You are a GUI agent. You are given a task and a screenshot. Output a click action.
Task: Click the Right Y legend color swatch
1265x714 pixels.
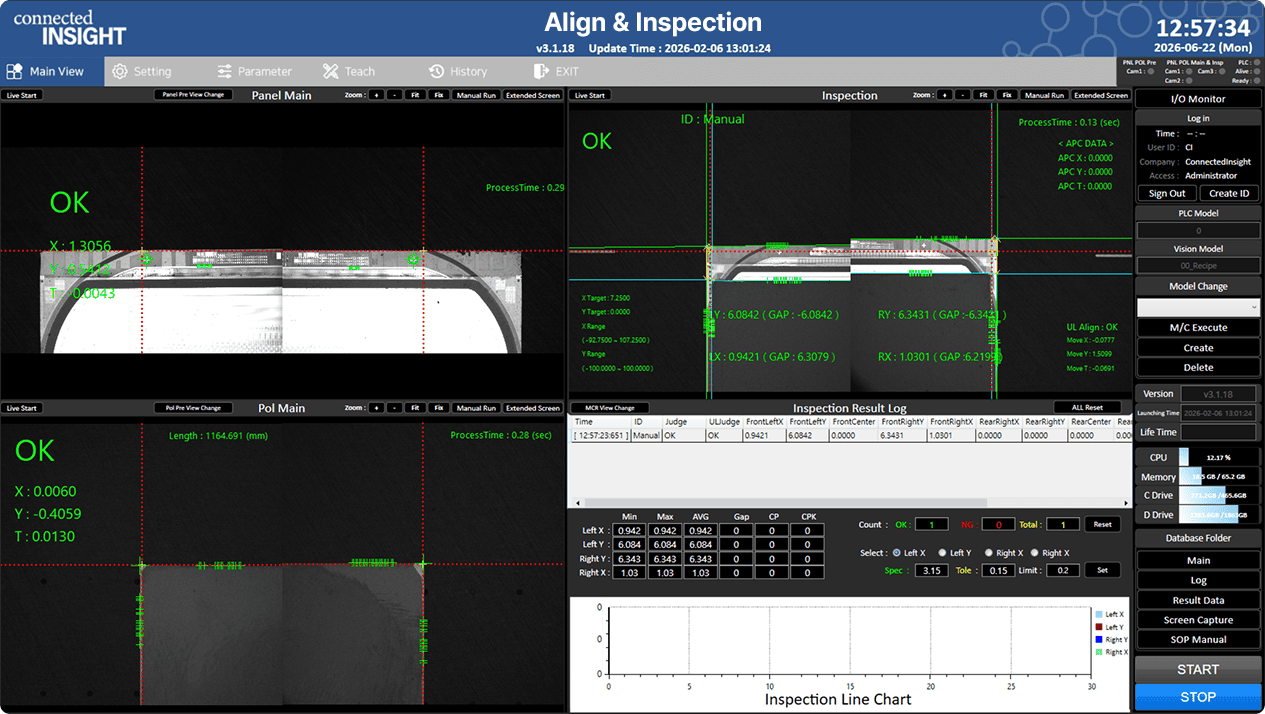point(1099,639)
